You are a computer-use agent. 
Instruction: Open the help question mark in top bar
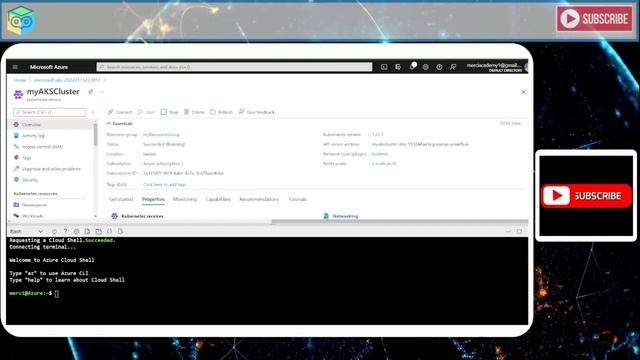coord(439,67)
